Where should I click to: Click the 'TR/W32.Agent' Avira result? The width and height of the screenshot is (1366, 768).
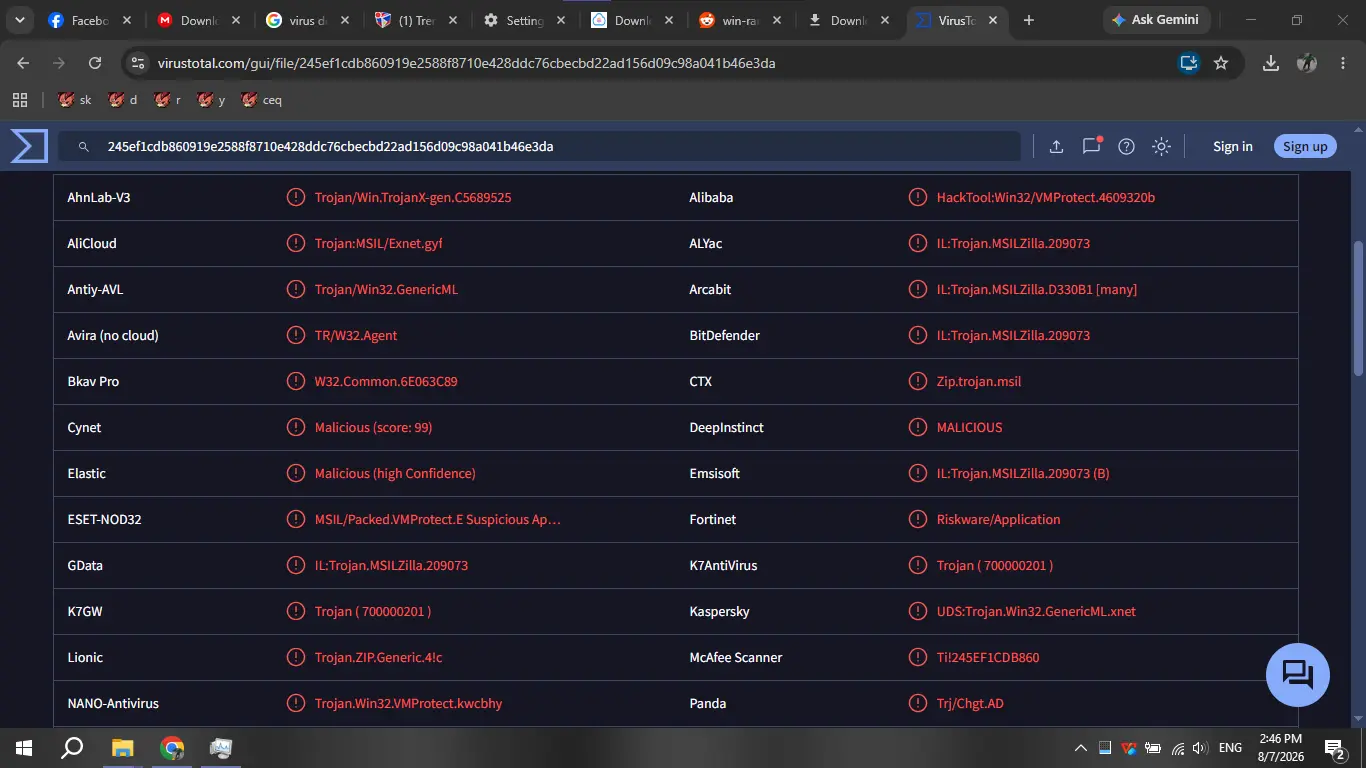tap(356, 335)
